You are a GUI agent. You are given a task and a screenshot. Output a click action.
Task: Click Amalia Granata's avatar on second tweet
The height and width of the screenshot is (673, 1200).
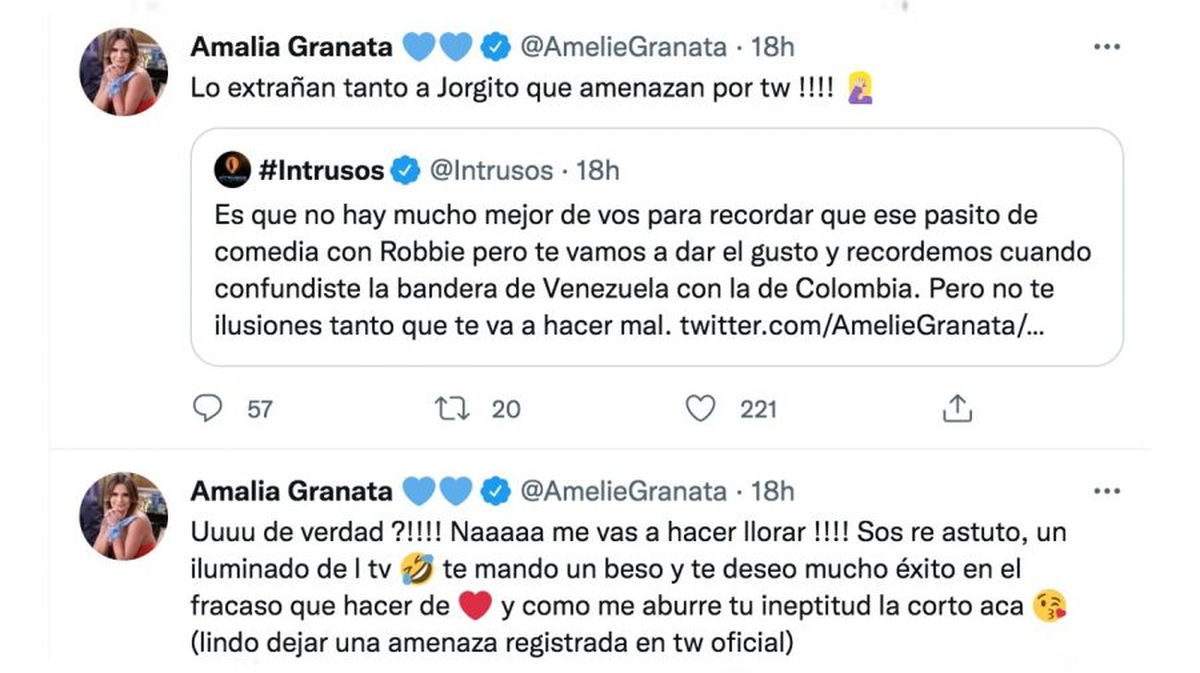[x=123, y=515]
